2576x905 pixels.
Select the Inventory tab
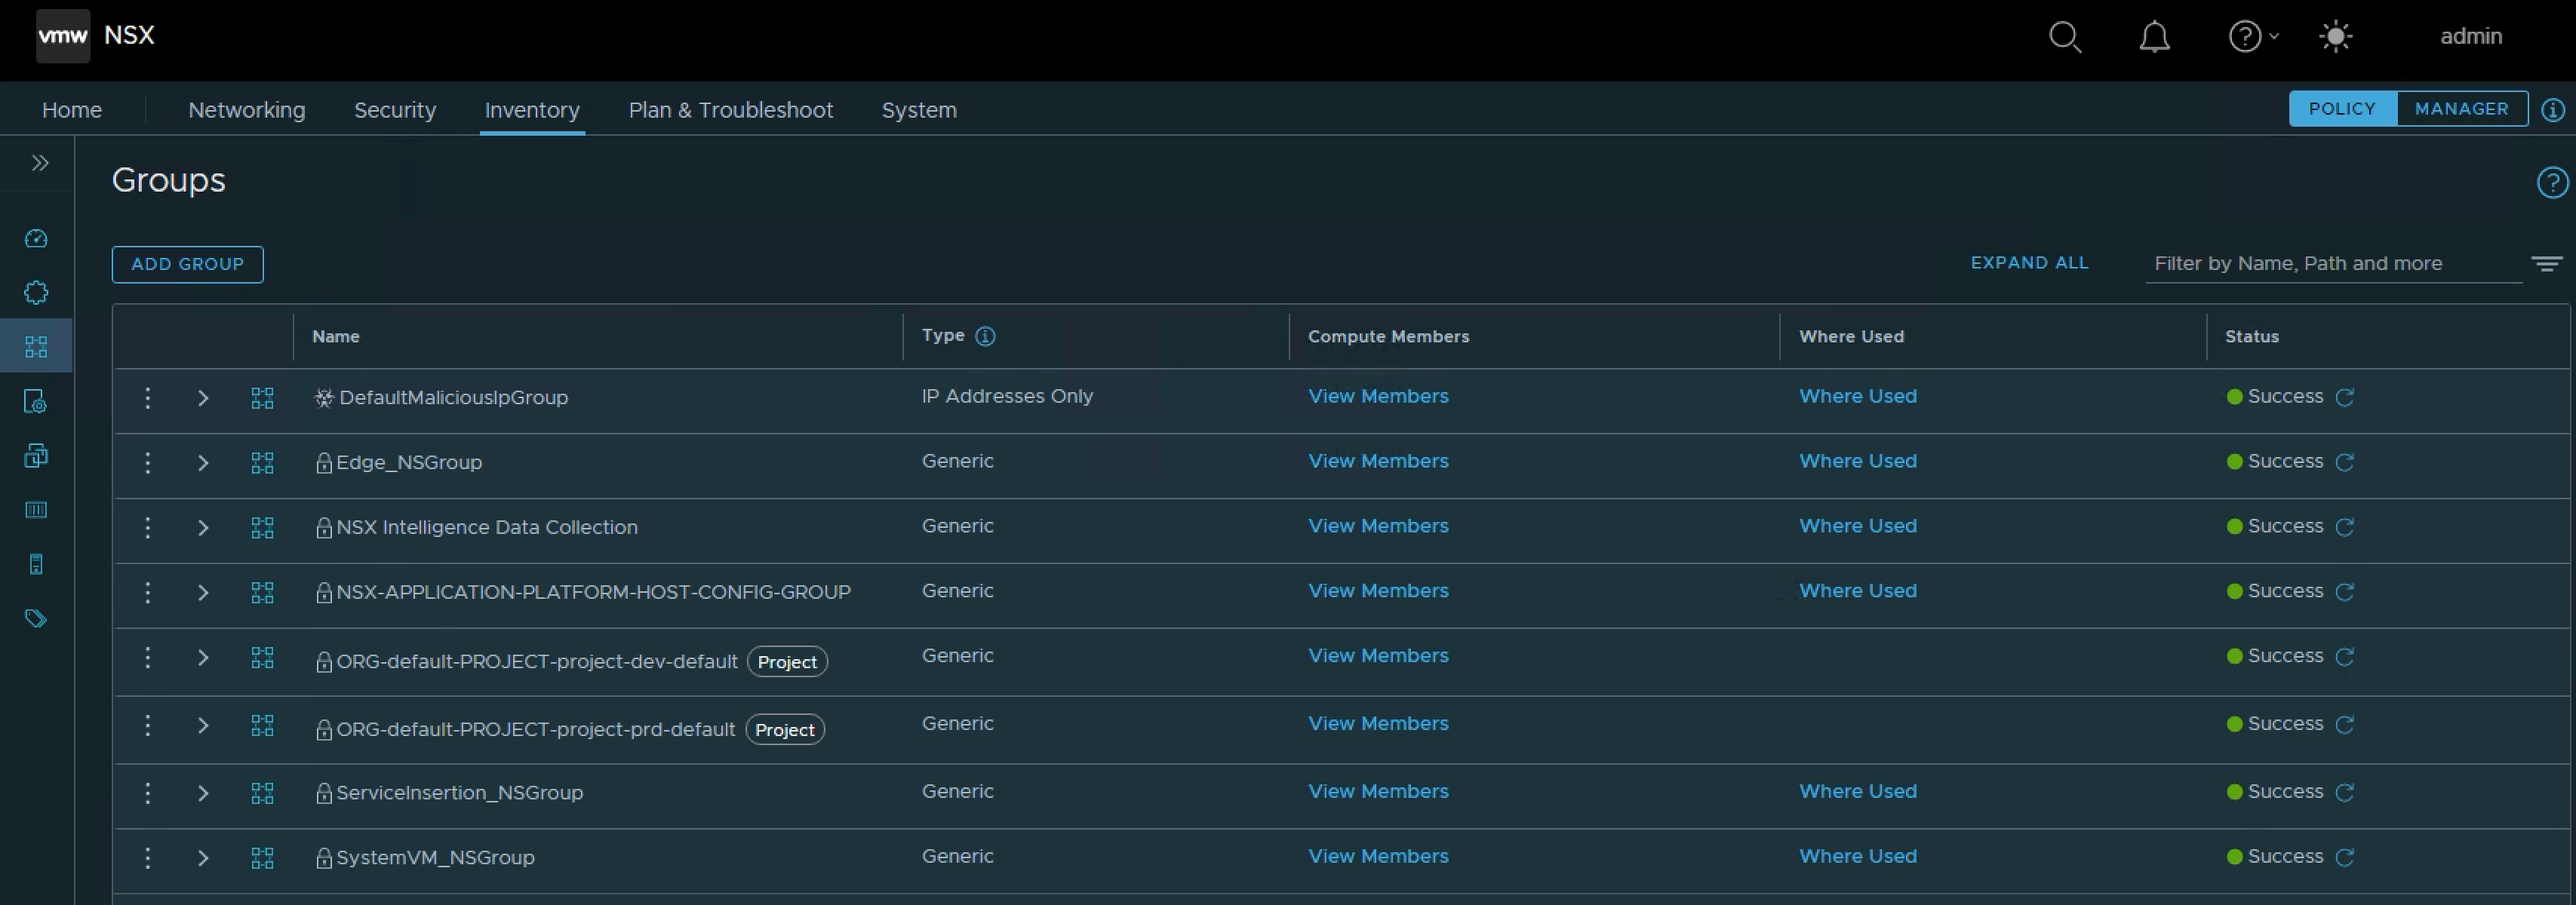pos(532,110)
